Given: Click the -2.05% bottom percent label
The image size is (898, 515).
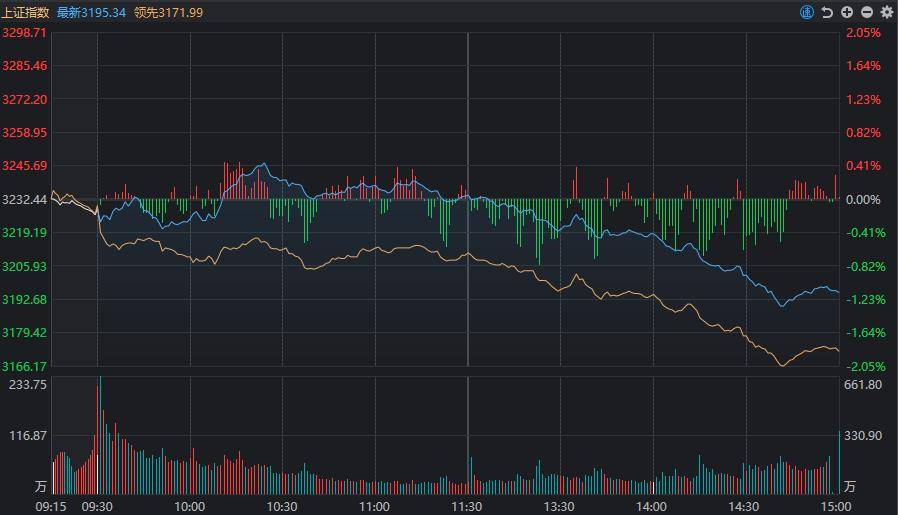Looking at the screenshot, I should pyautogui.click(x=866, y=367).
